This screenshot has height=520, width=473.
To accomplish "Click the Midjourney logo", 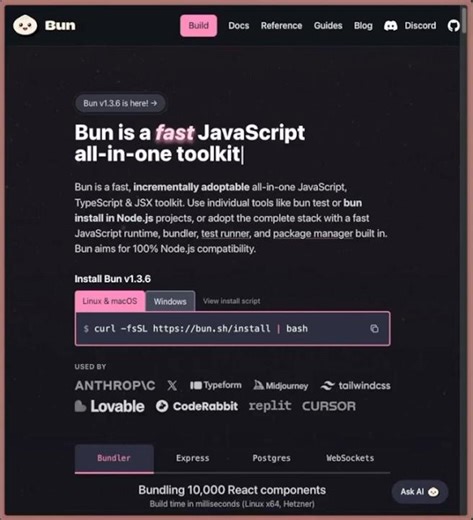I will [281, 386].
